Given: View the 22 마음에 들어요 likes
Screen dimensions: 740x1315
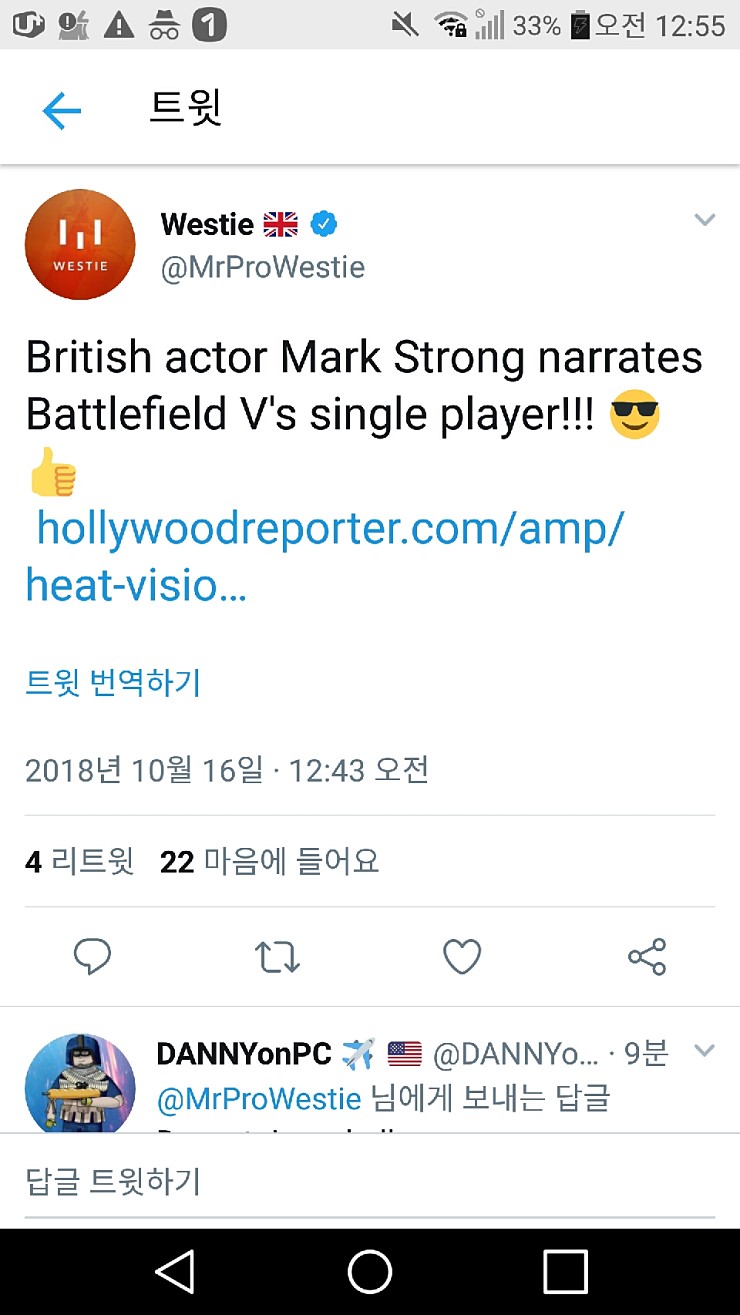Looking at the screenshot, I should pyautogui.click(x=270, y=861).
